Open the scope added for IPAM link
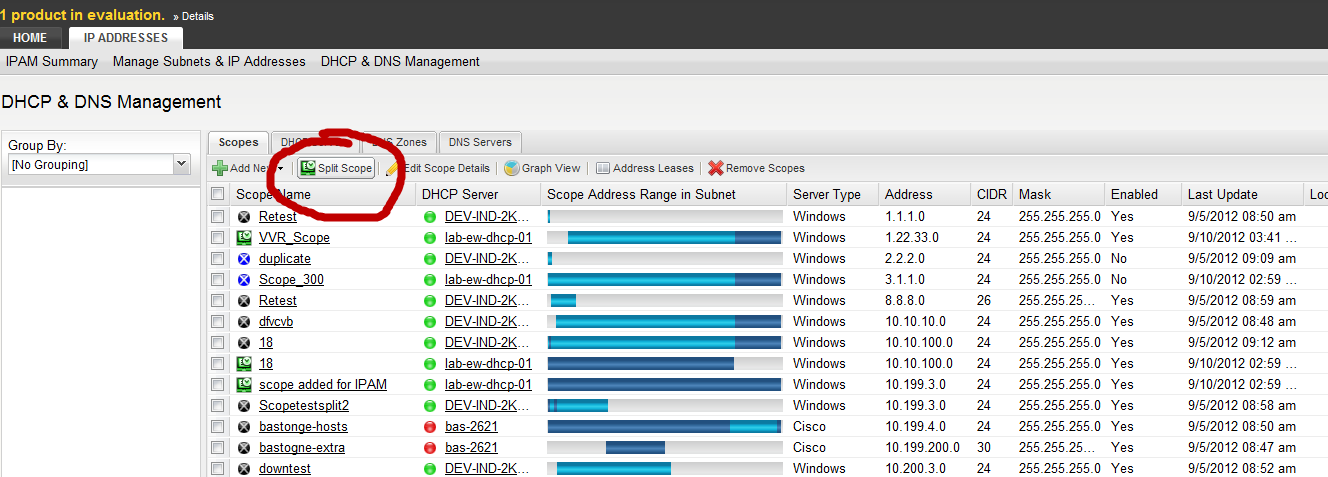The height and width of the screenshot is (477, 1328). coord(323,384)
